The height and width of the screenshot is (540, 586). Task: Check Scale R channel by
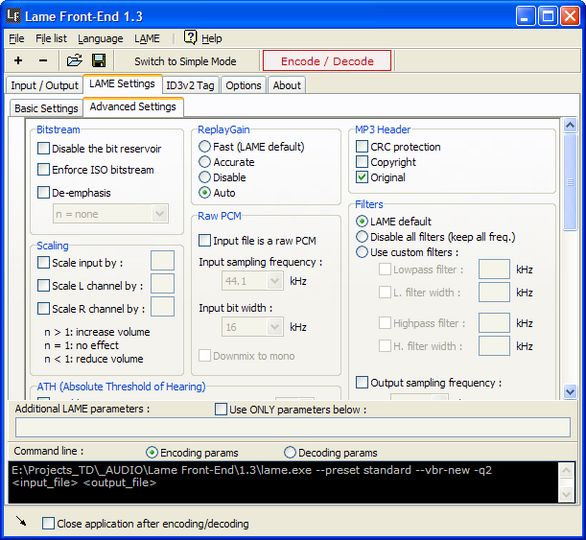[43, 309]
